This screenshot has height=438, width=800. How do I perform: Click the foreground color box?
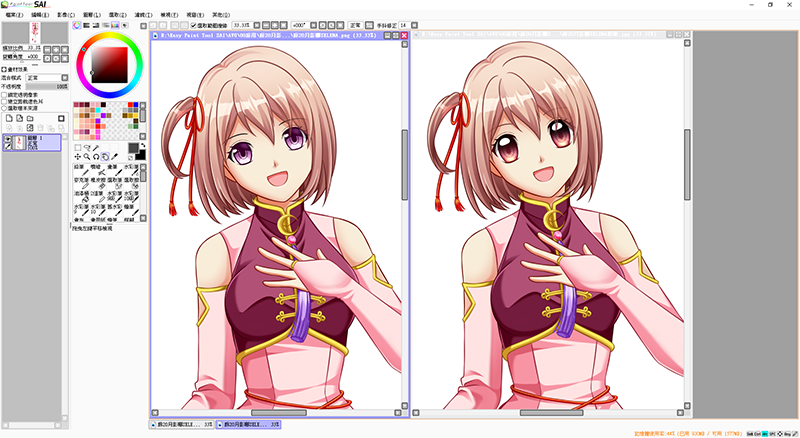(x=133, y=148)
